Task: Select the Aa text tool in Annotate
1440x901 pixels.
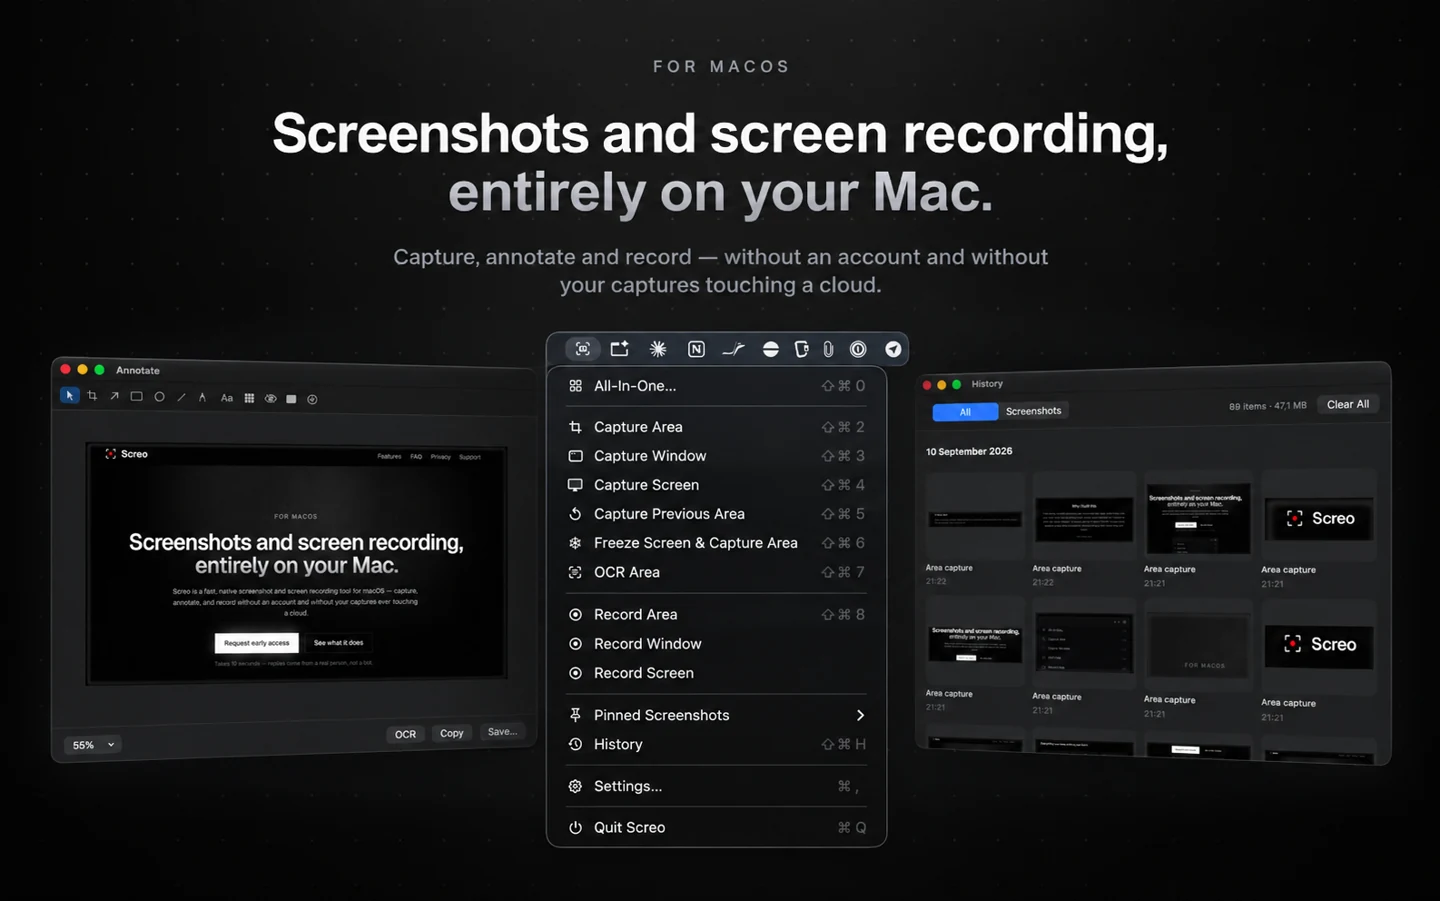Action: (x=227, y=398)
